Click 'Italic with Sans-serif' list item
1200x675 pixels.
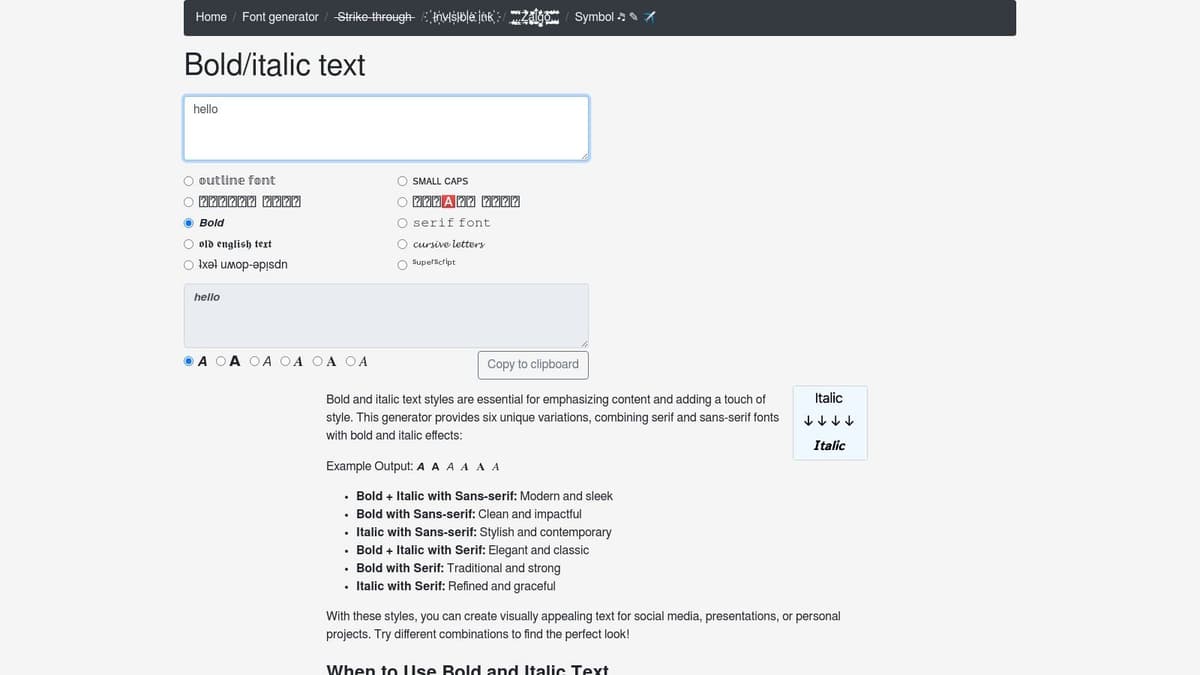pyautogui.click(x=483, y=532)
